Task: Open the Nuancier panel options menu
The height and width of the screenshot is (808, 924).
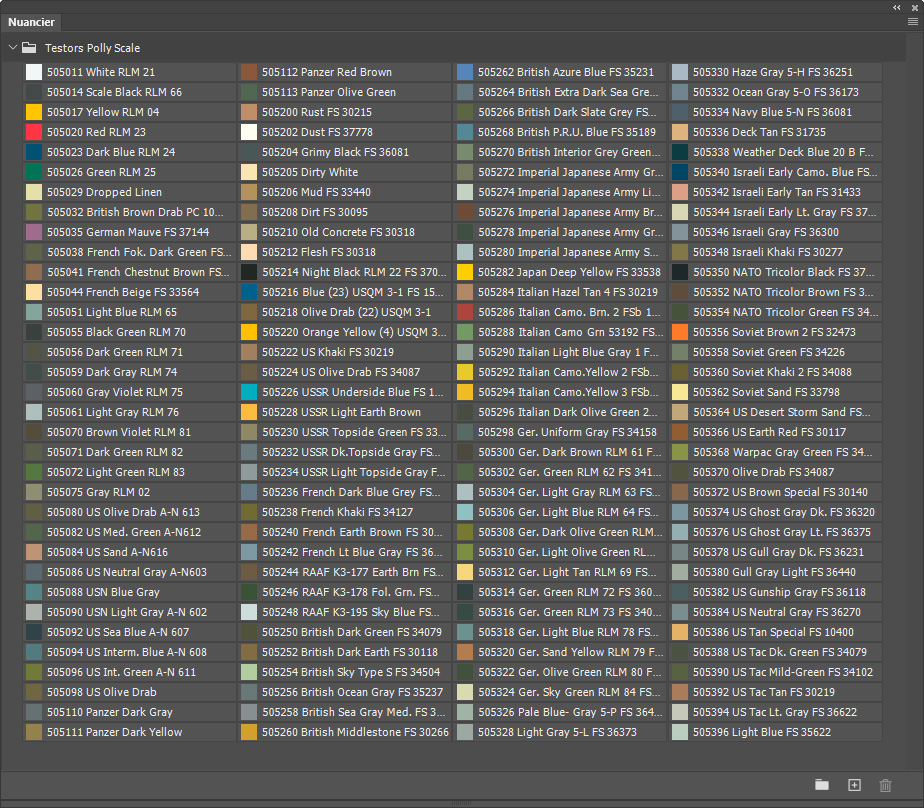Action: 911,21
